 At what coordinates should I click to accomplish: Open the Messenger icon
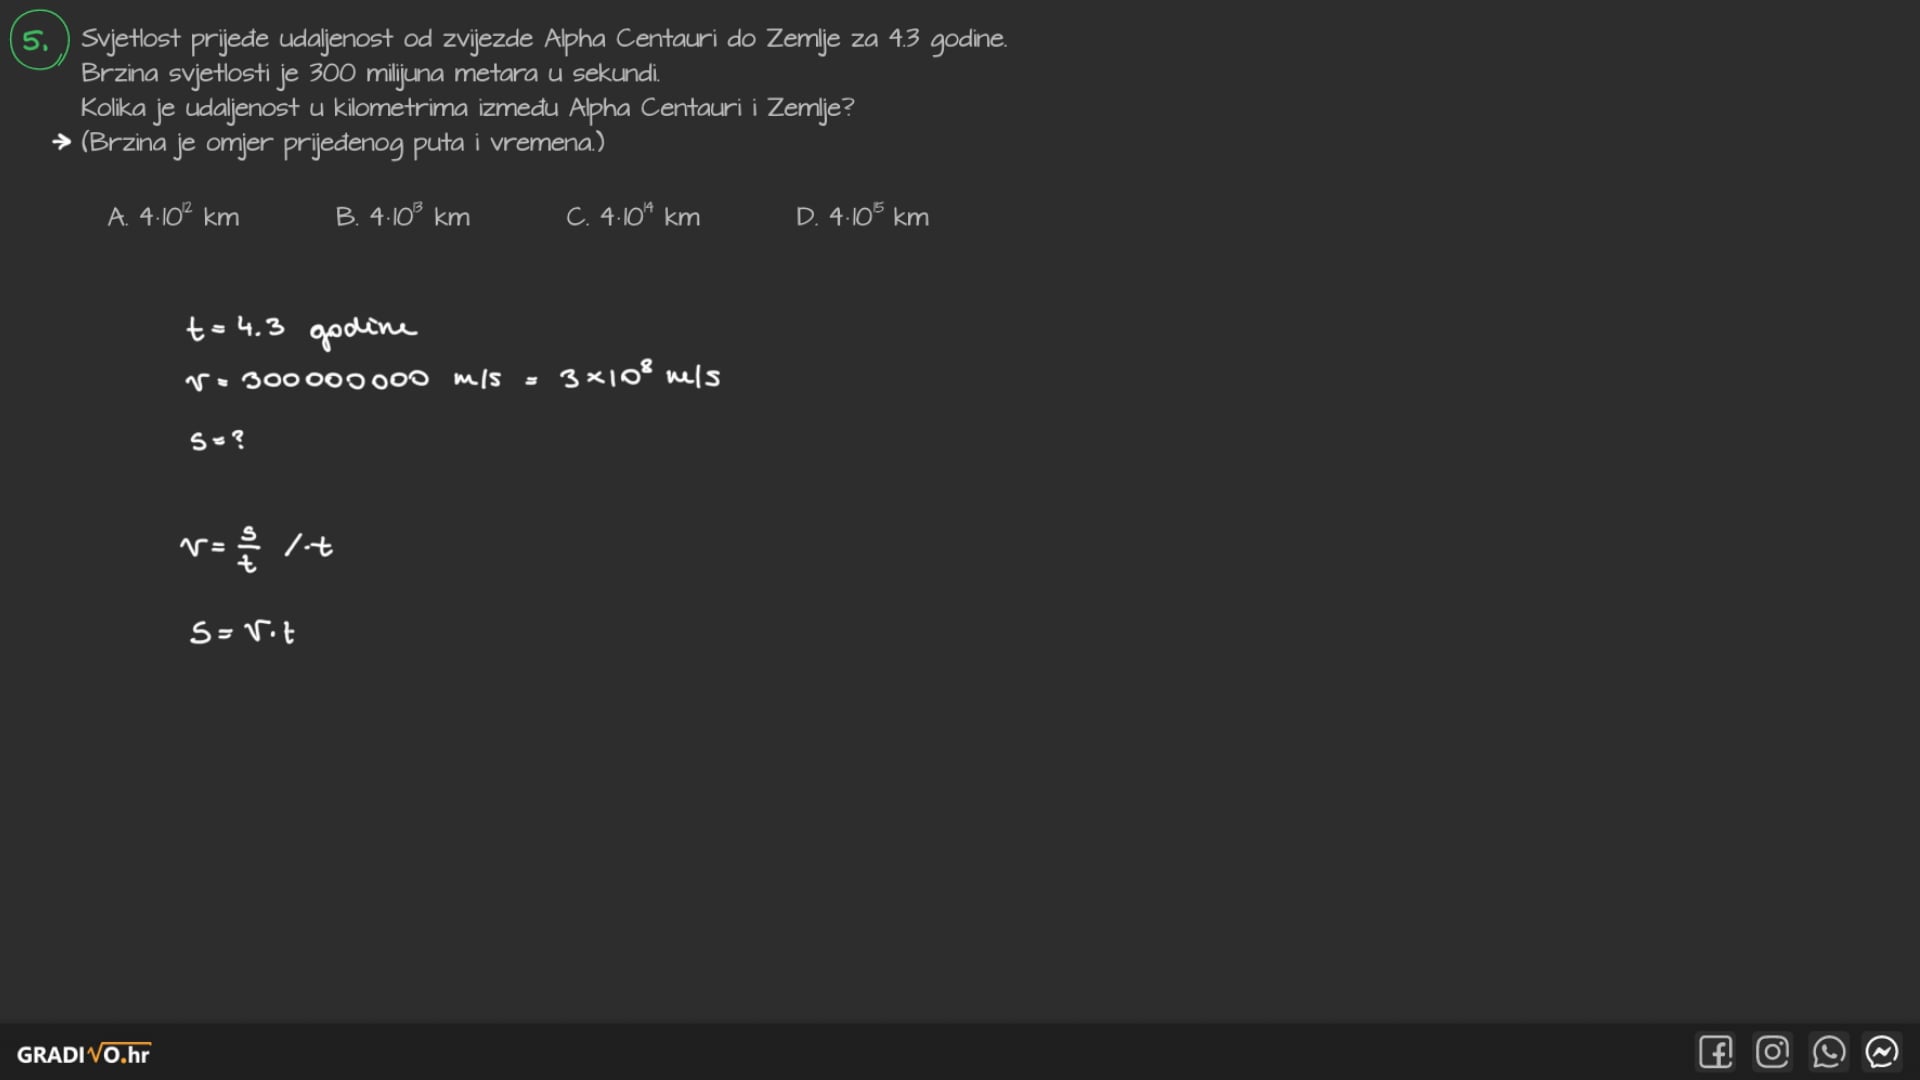[x=1882, y=1052]
